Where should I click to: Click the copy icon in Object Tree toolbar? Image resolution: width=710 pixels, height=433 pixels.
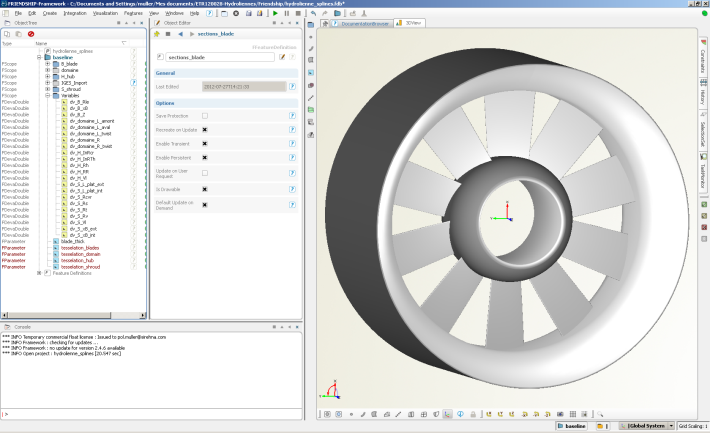click(7, 34)
